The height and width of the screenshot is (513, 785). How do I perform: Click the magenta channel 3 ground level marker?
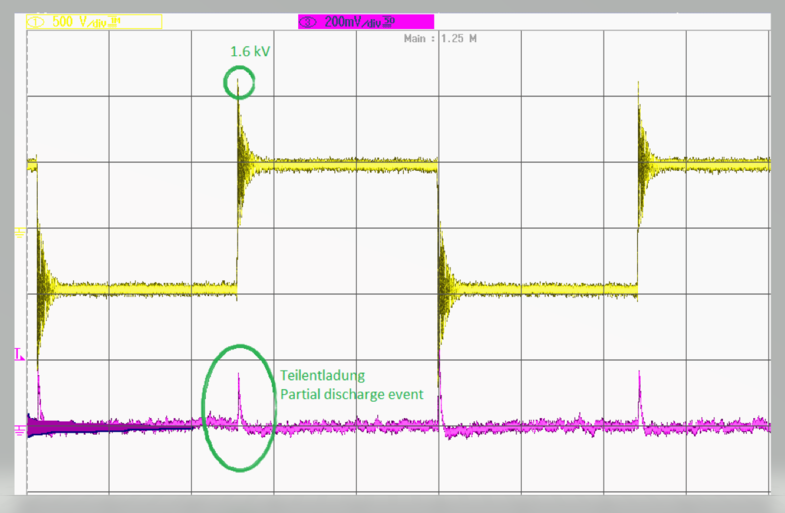20,430
